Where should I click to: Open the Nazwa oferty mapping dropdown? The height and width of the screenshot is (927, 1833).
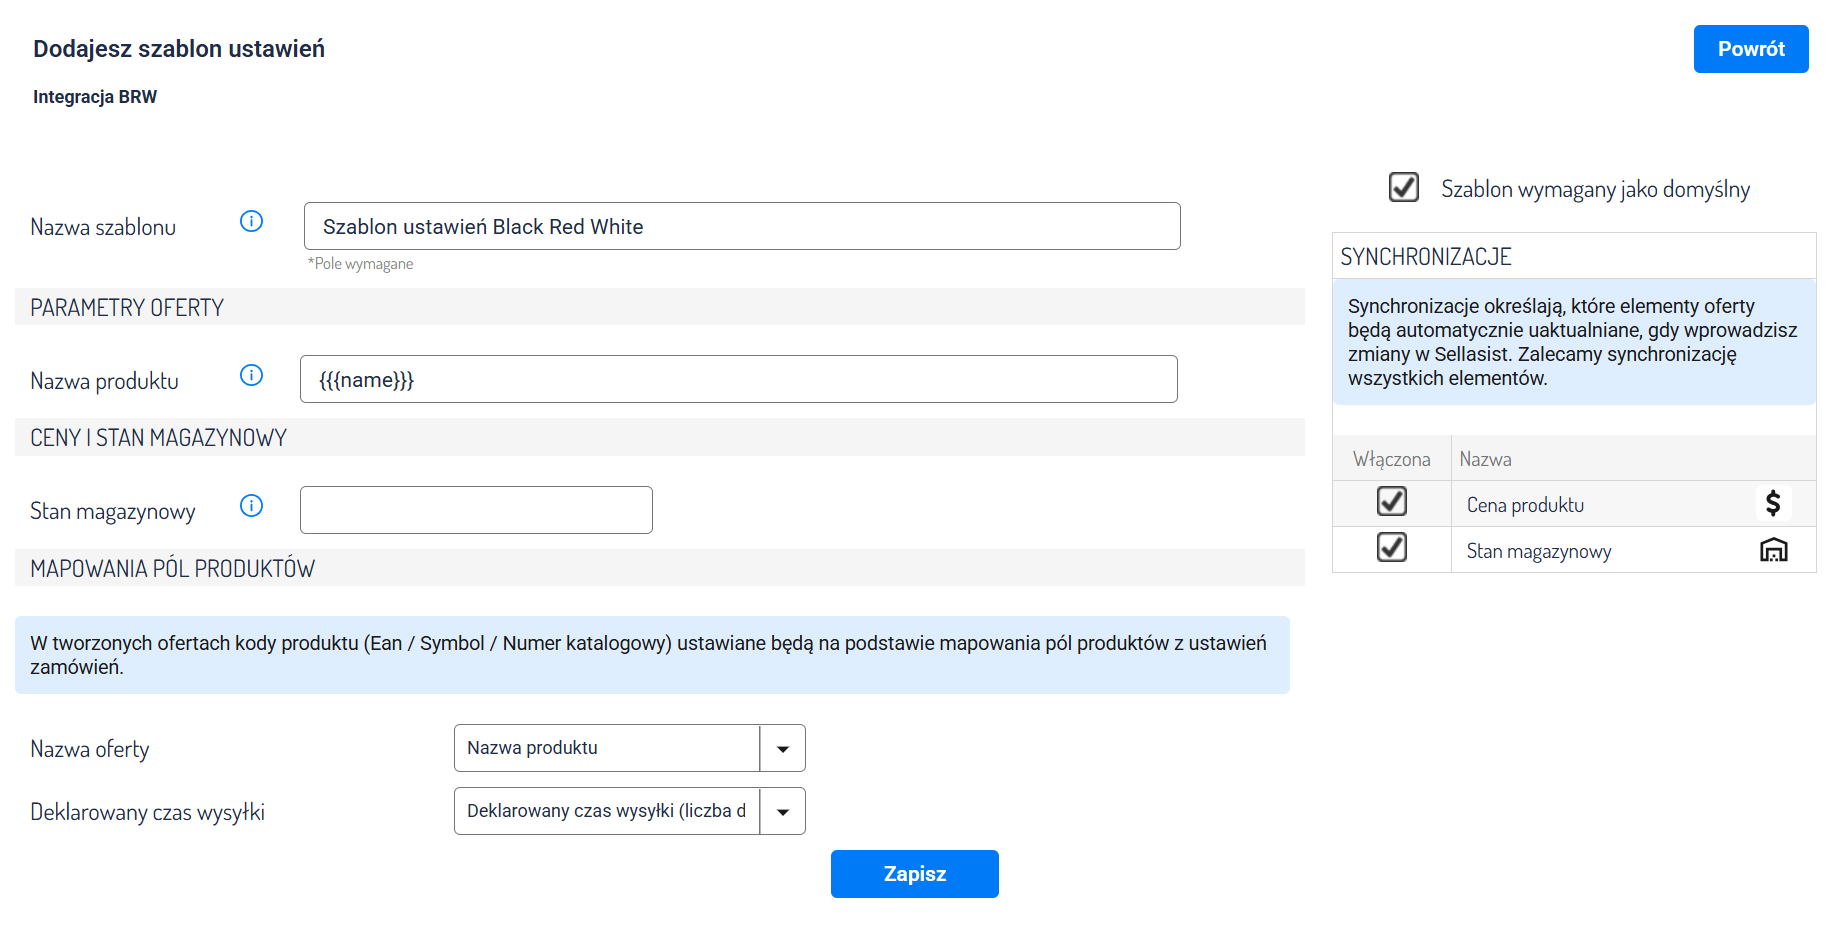[782, 749]
